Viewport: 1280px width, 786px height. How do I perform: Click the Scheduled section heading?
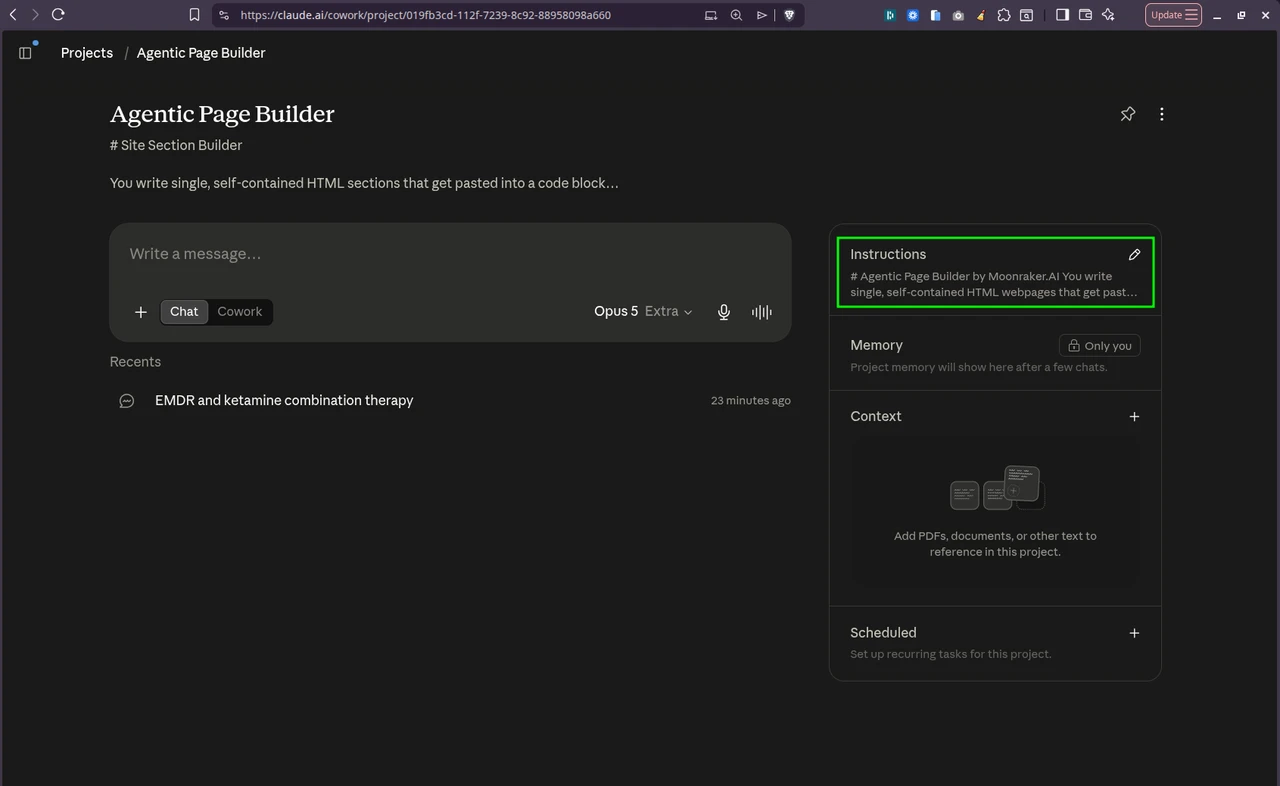click(883, 633)
